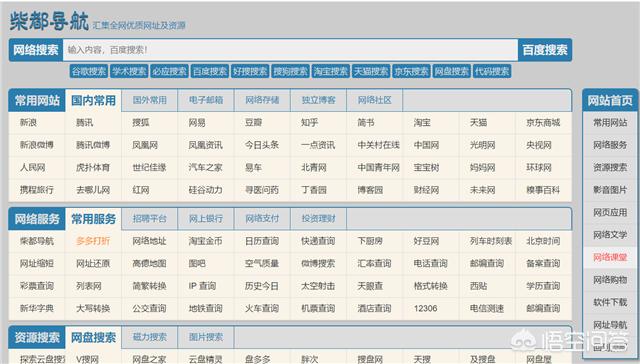Open the 携程旅行 link
The image size is (640, 364).
(x=36, y=190)
